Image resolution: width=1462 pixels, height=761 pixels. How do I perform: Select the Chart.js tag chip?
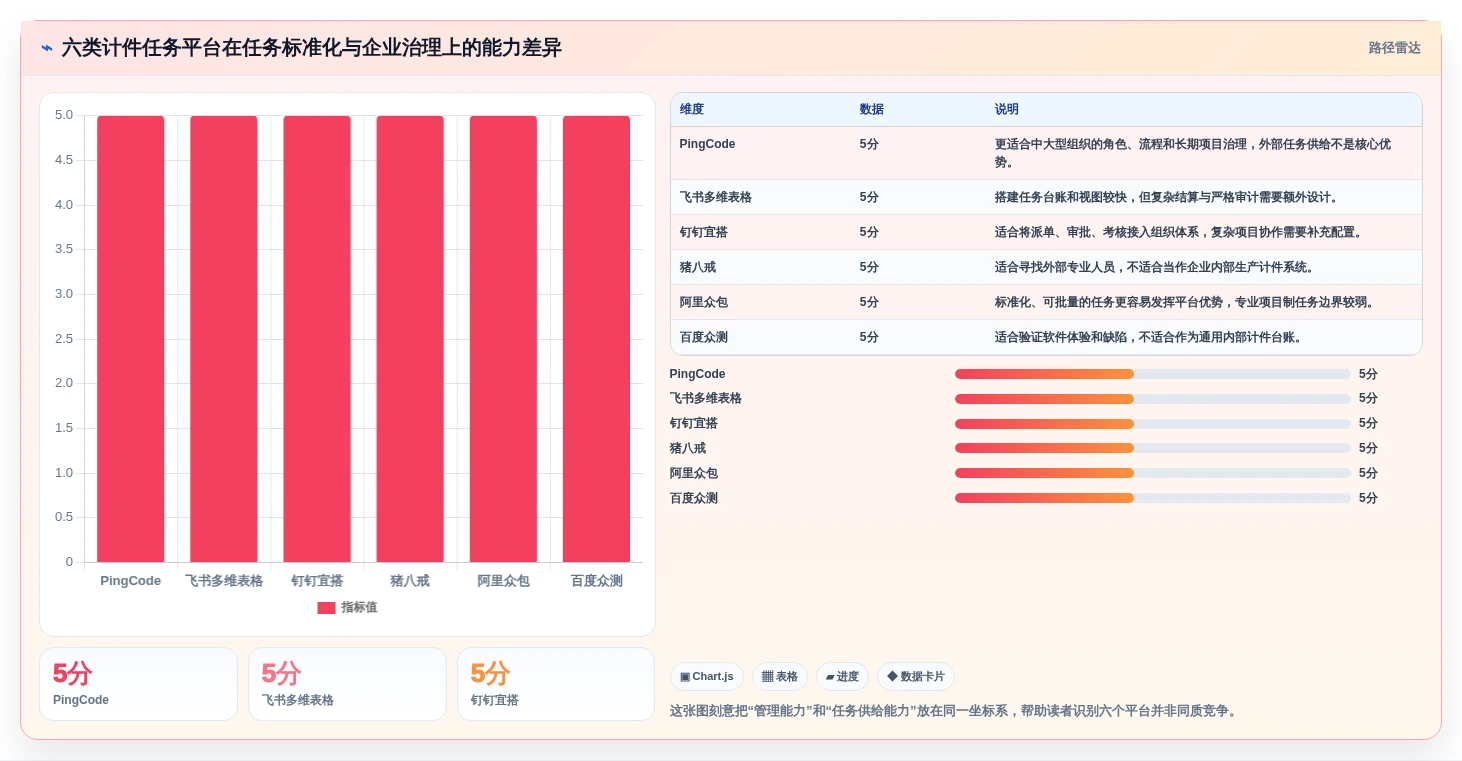pos(707,677)
